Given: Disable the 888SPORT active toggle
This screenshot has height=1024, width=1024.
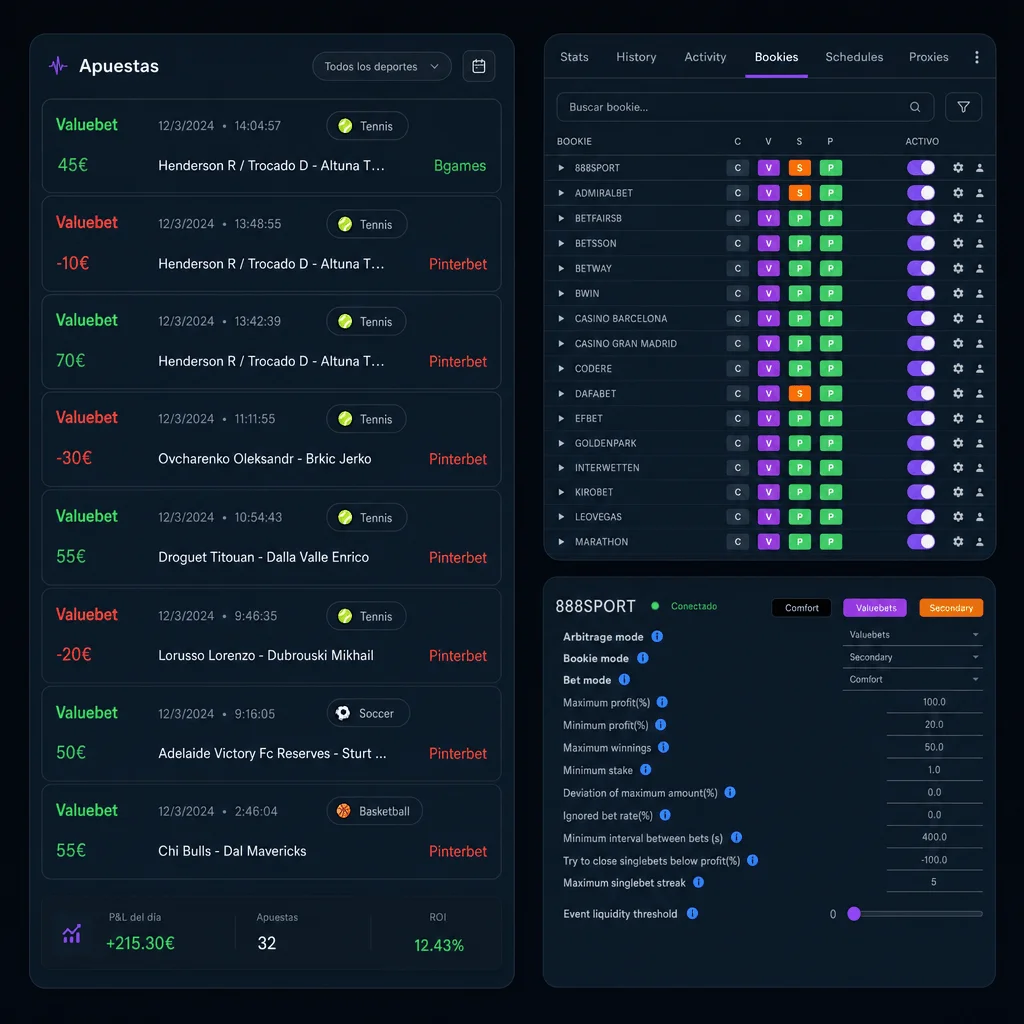Looking at the screenshot, I should pyautogui.click(x=920, y=168).
